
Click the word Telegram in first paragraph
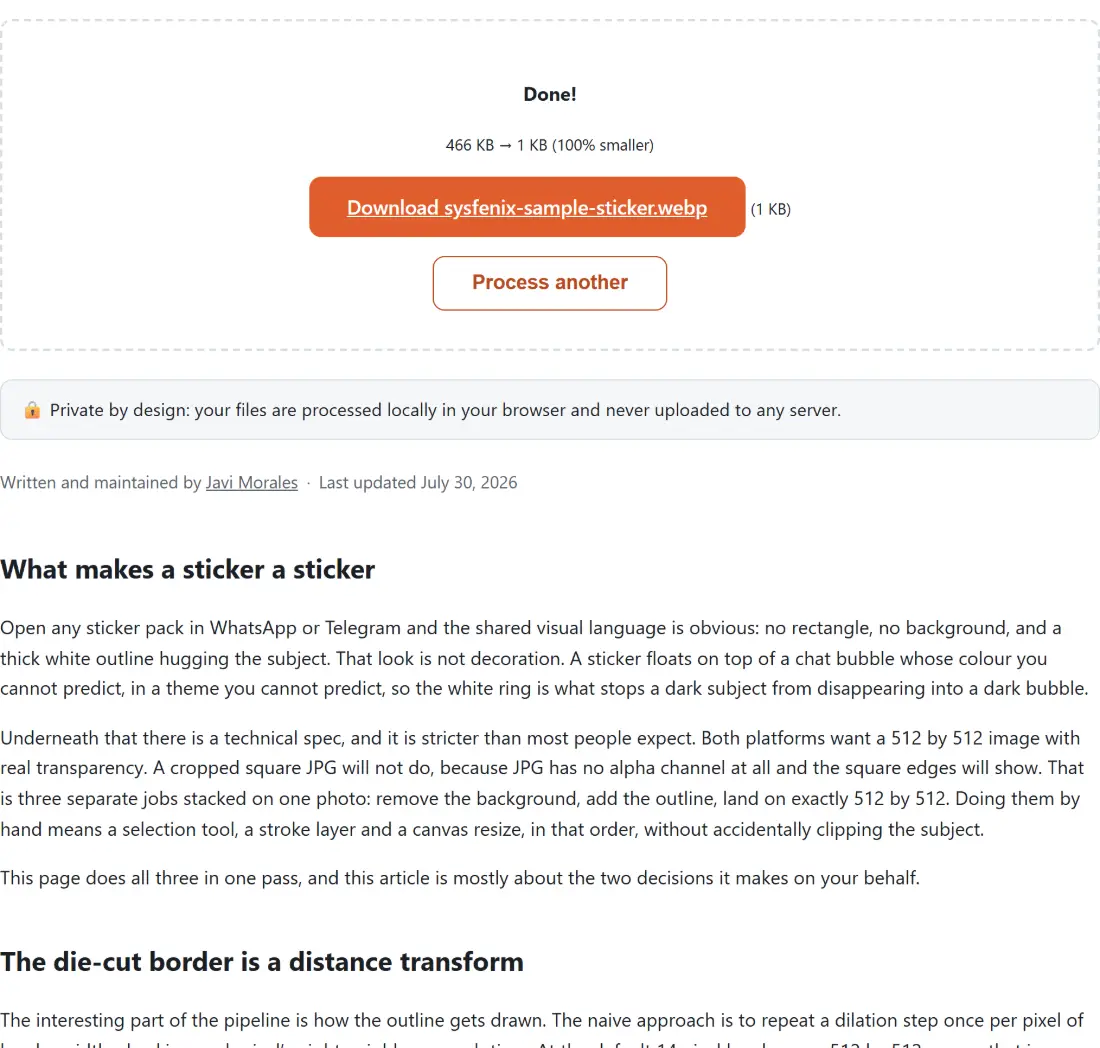tap(363, 628)
